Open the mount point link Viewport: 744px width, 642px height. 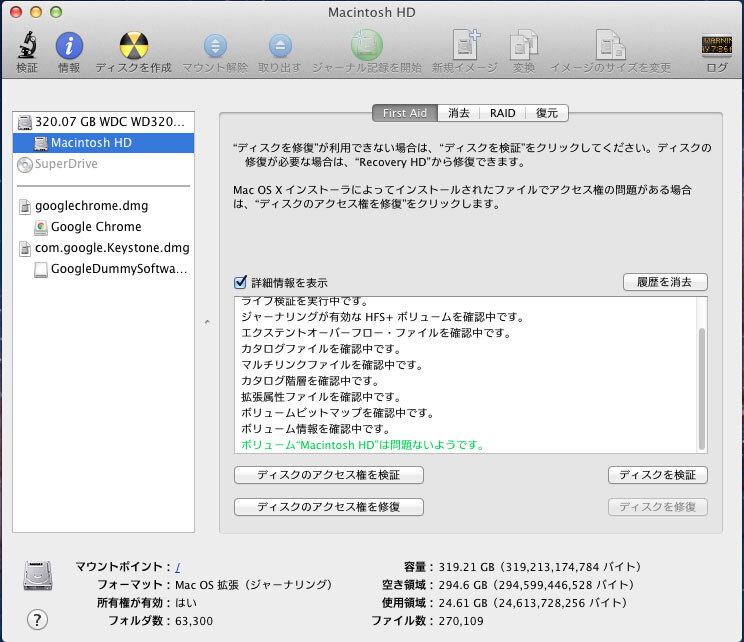(x=178, y=566)
